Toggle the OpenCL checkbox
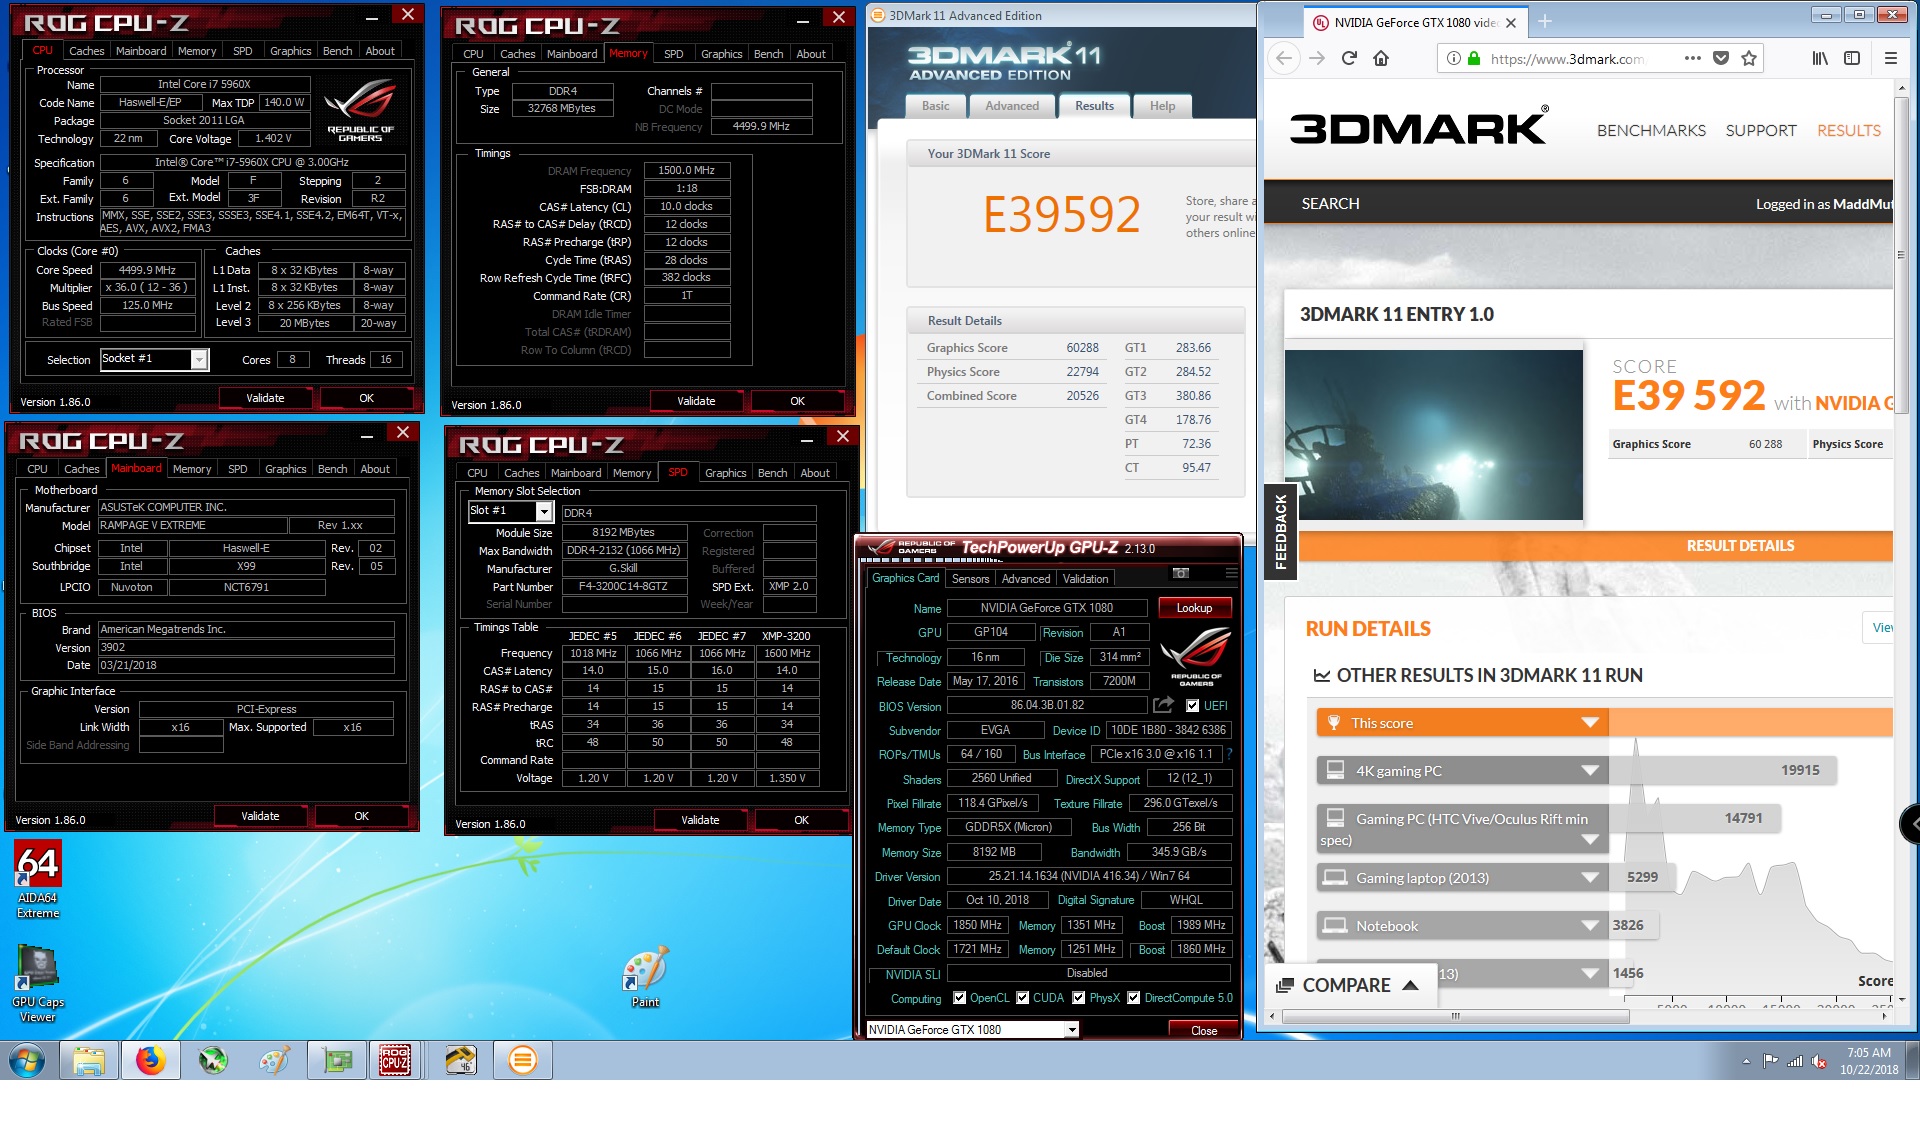The height and width of the screenshot is (1134, 1920). tap(960, 998)
